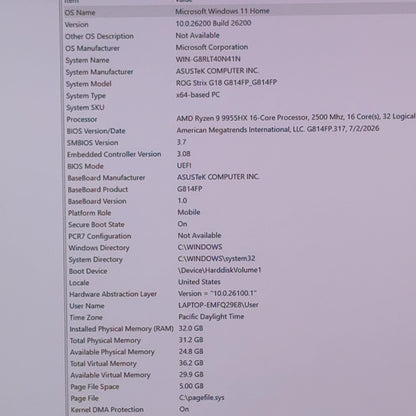Click the BaseBoard Product value 'G814FP'
The width and height of the screenshot is (416, 416).
[190, 189]
